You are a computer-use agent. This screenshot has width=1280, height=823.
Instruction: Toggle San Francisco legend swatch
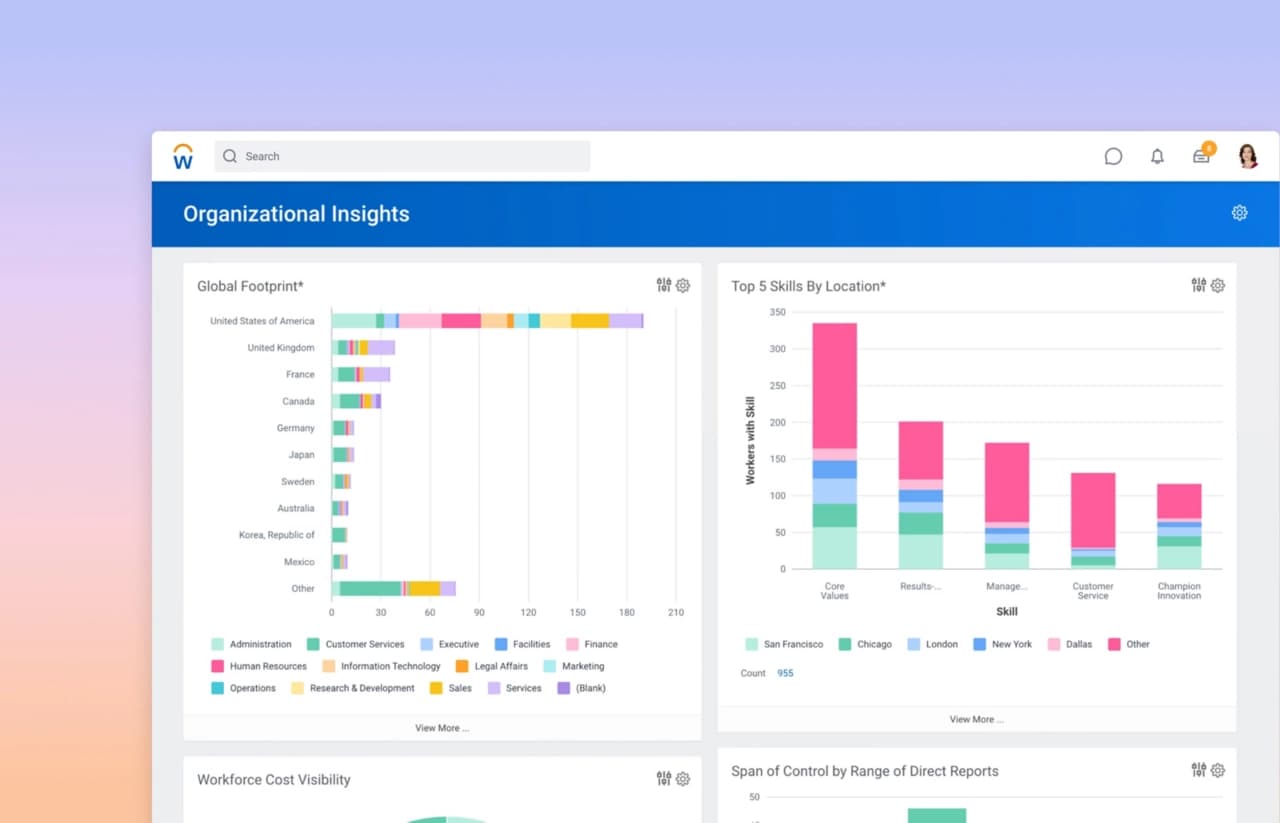tap(752, 644)
